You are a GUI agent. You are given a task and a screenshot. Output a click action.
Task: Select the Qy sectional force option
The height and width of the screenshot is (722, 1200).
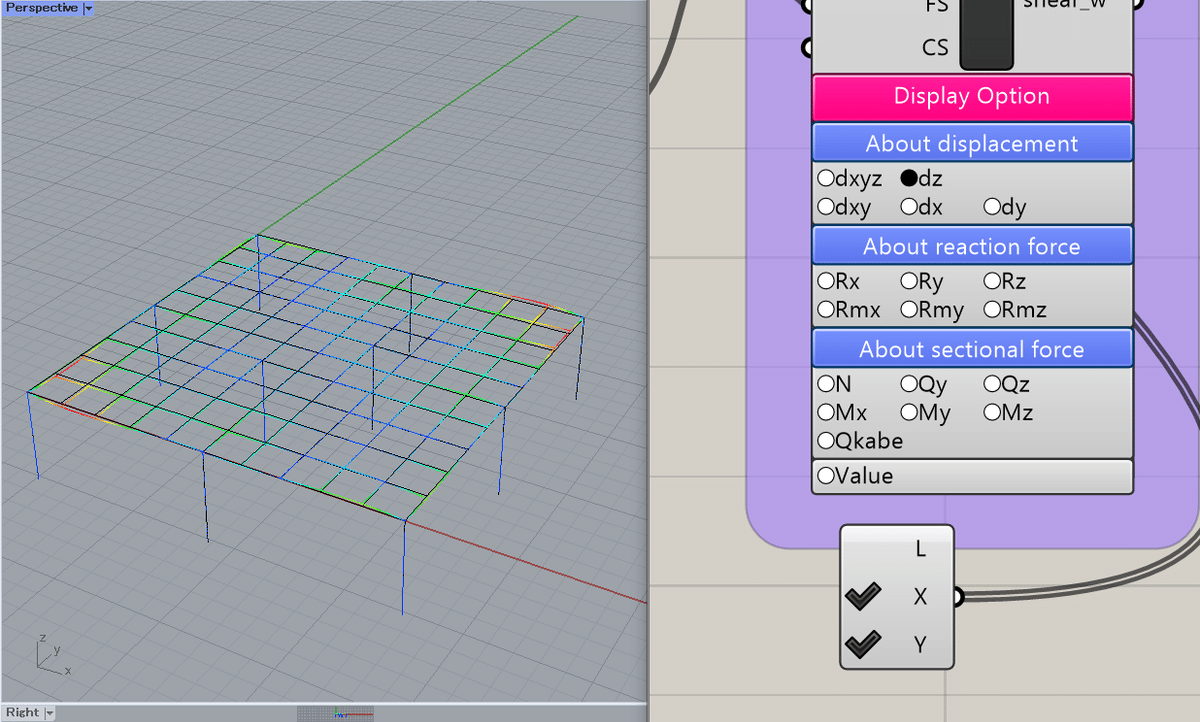coord(909,384)
